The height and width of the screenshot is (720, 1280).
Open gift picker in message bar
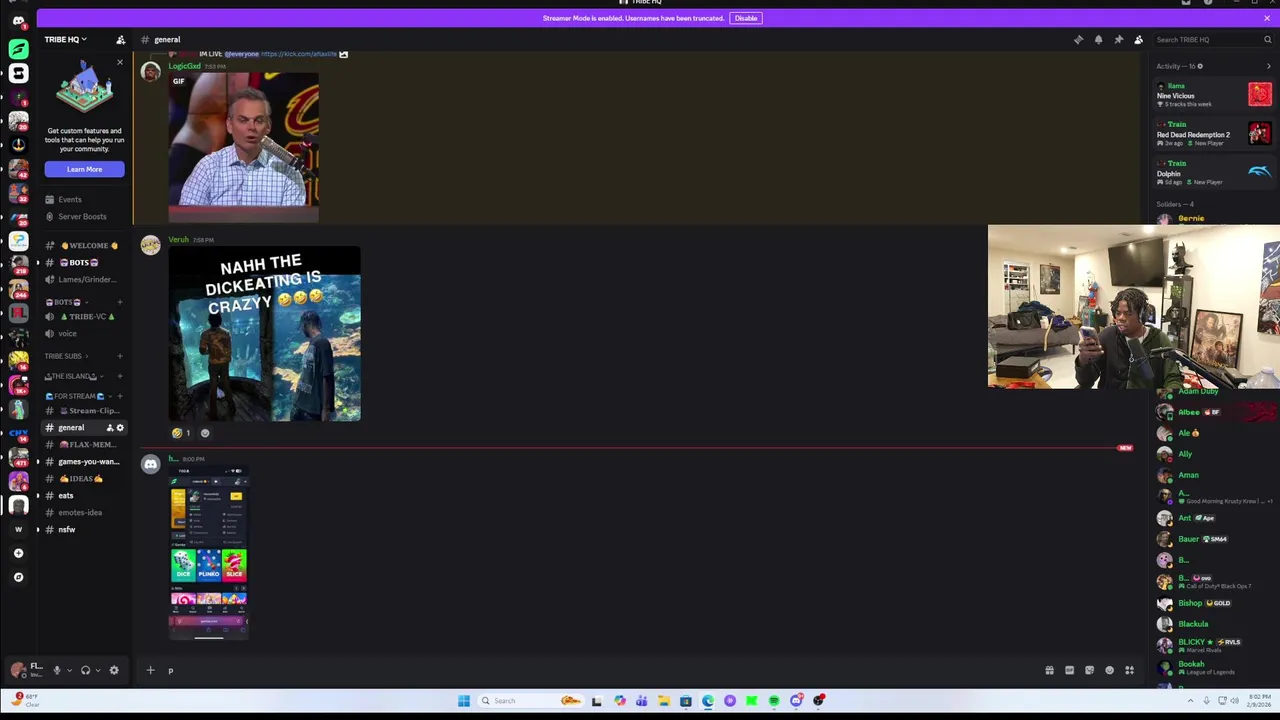[1049, 670]
